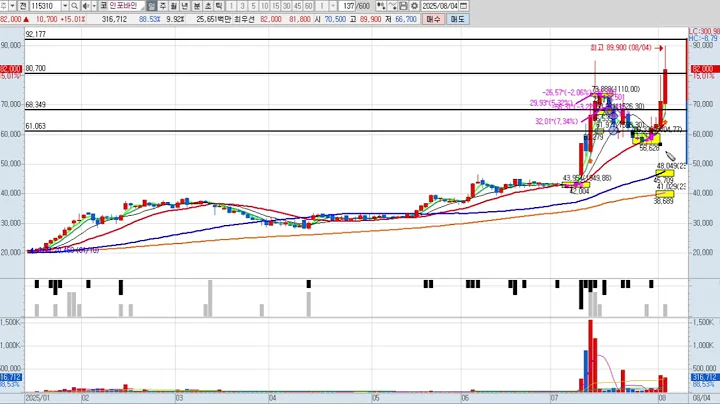This screenshot has height=404, width=720.
Task: Click the 코 KOSDAQ market badge
Action: pyautogui.click(x=103, y=6)
